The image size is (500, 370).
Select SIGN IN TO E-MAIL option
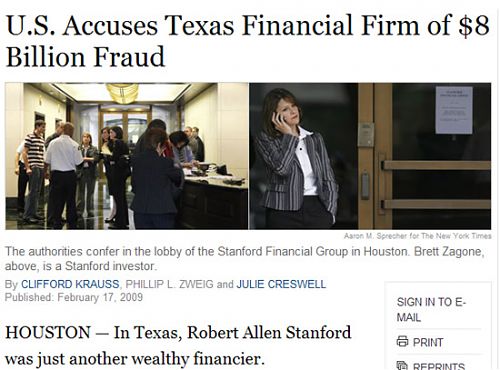point(431,310)
